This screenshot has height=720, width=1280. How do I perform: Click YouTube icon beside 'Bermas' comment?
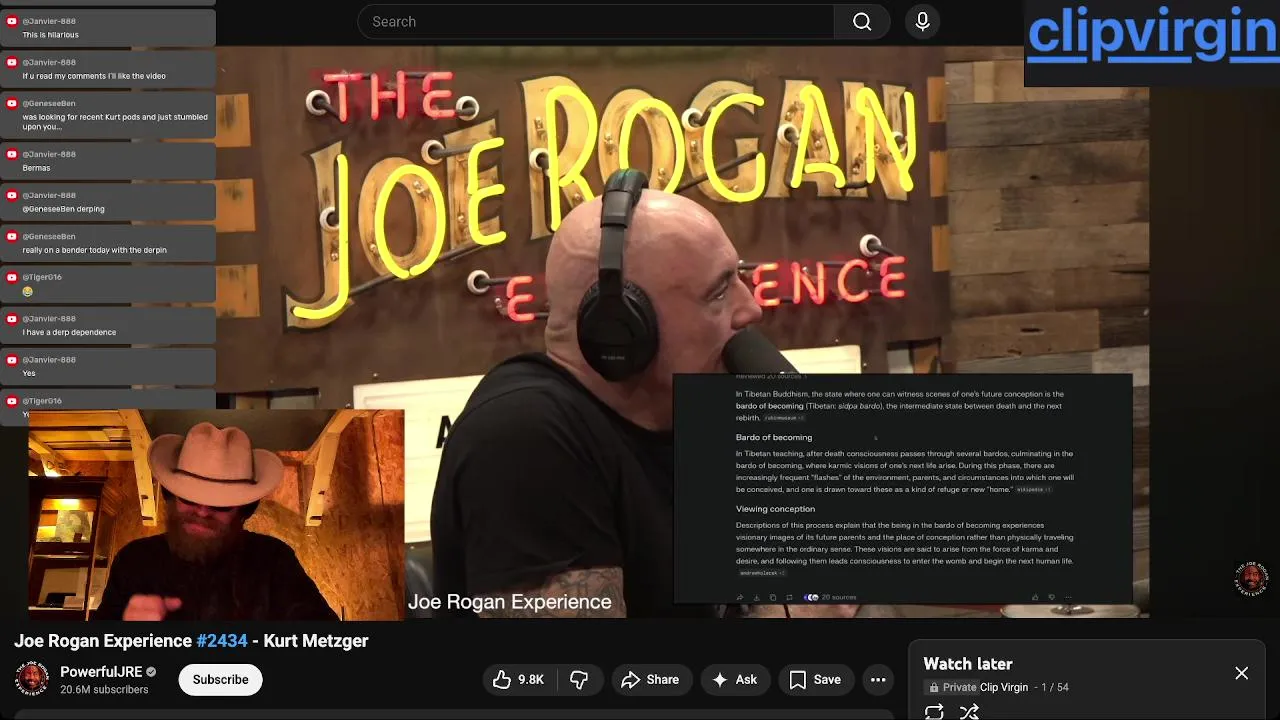[x=12, y=154]
